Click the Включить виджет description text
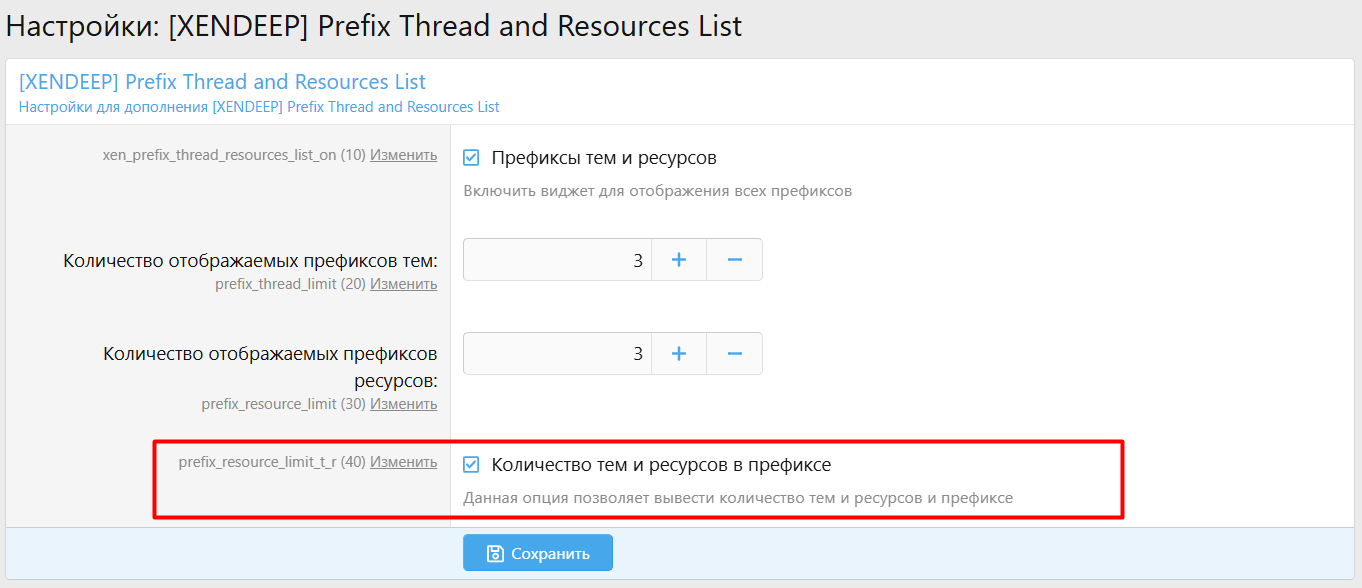The width and height of the screenshot is (1362, 588). (657, 191)
